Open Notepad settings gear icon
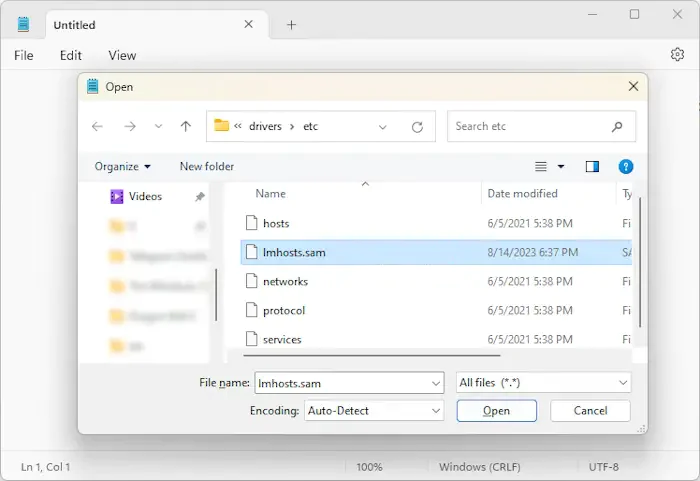Image resolution: width=700 pixels, height=481 pixels. coord(677,54)
